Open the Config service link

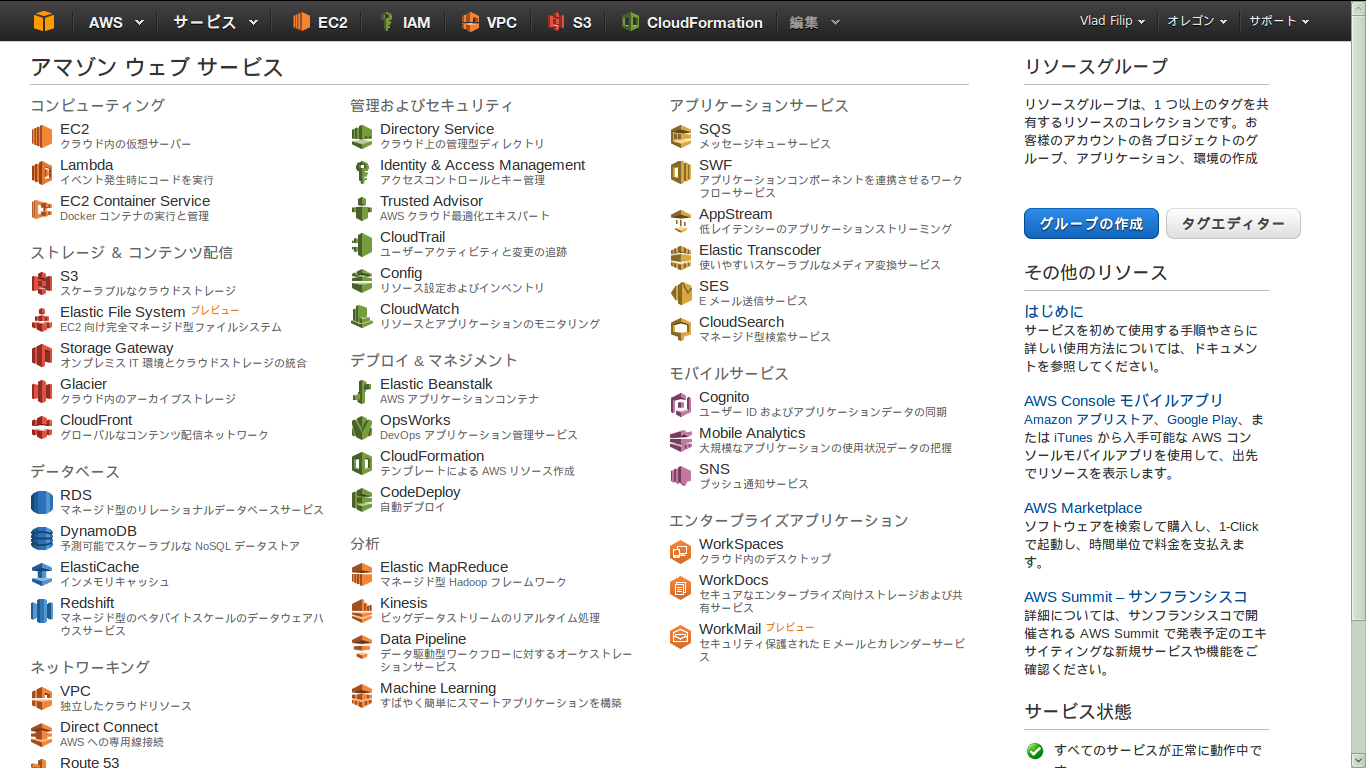(x=401, y=273)
